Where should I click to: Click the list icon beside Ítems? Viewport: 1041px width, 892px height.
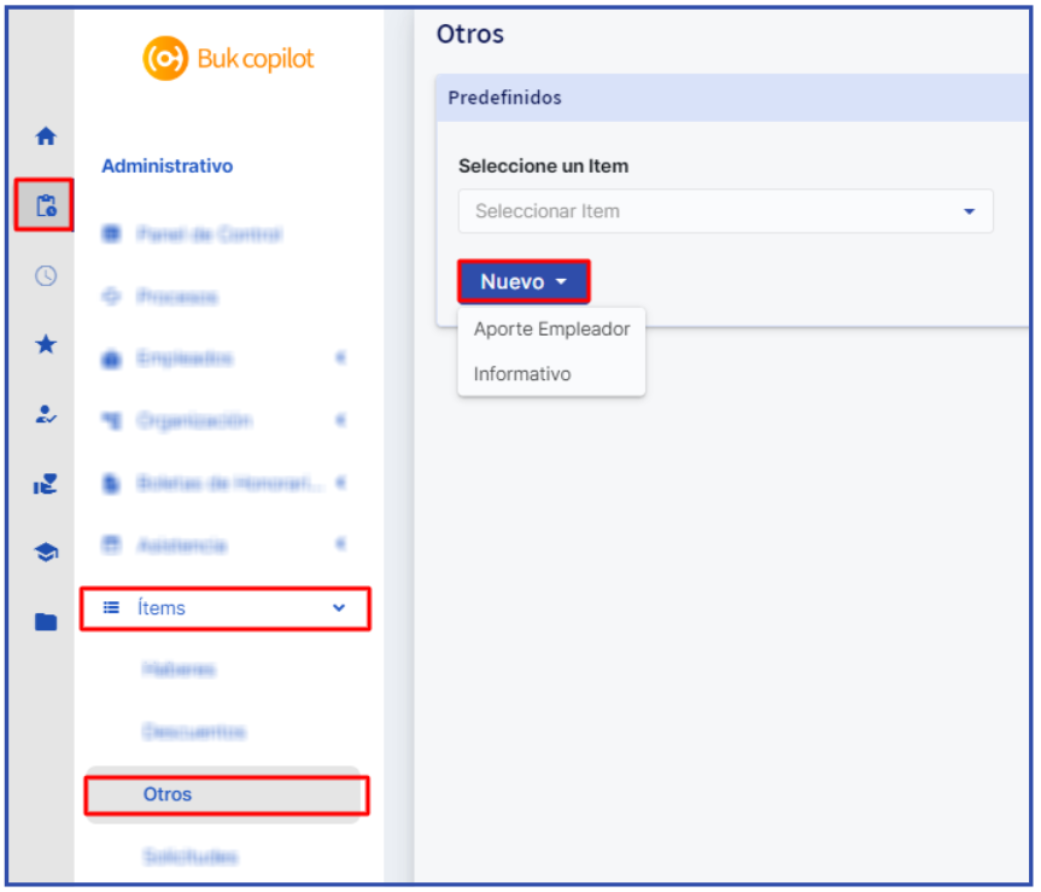(111, 607)
